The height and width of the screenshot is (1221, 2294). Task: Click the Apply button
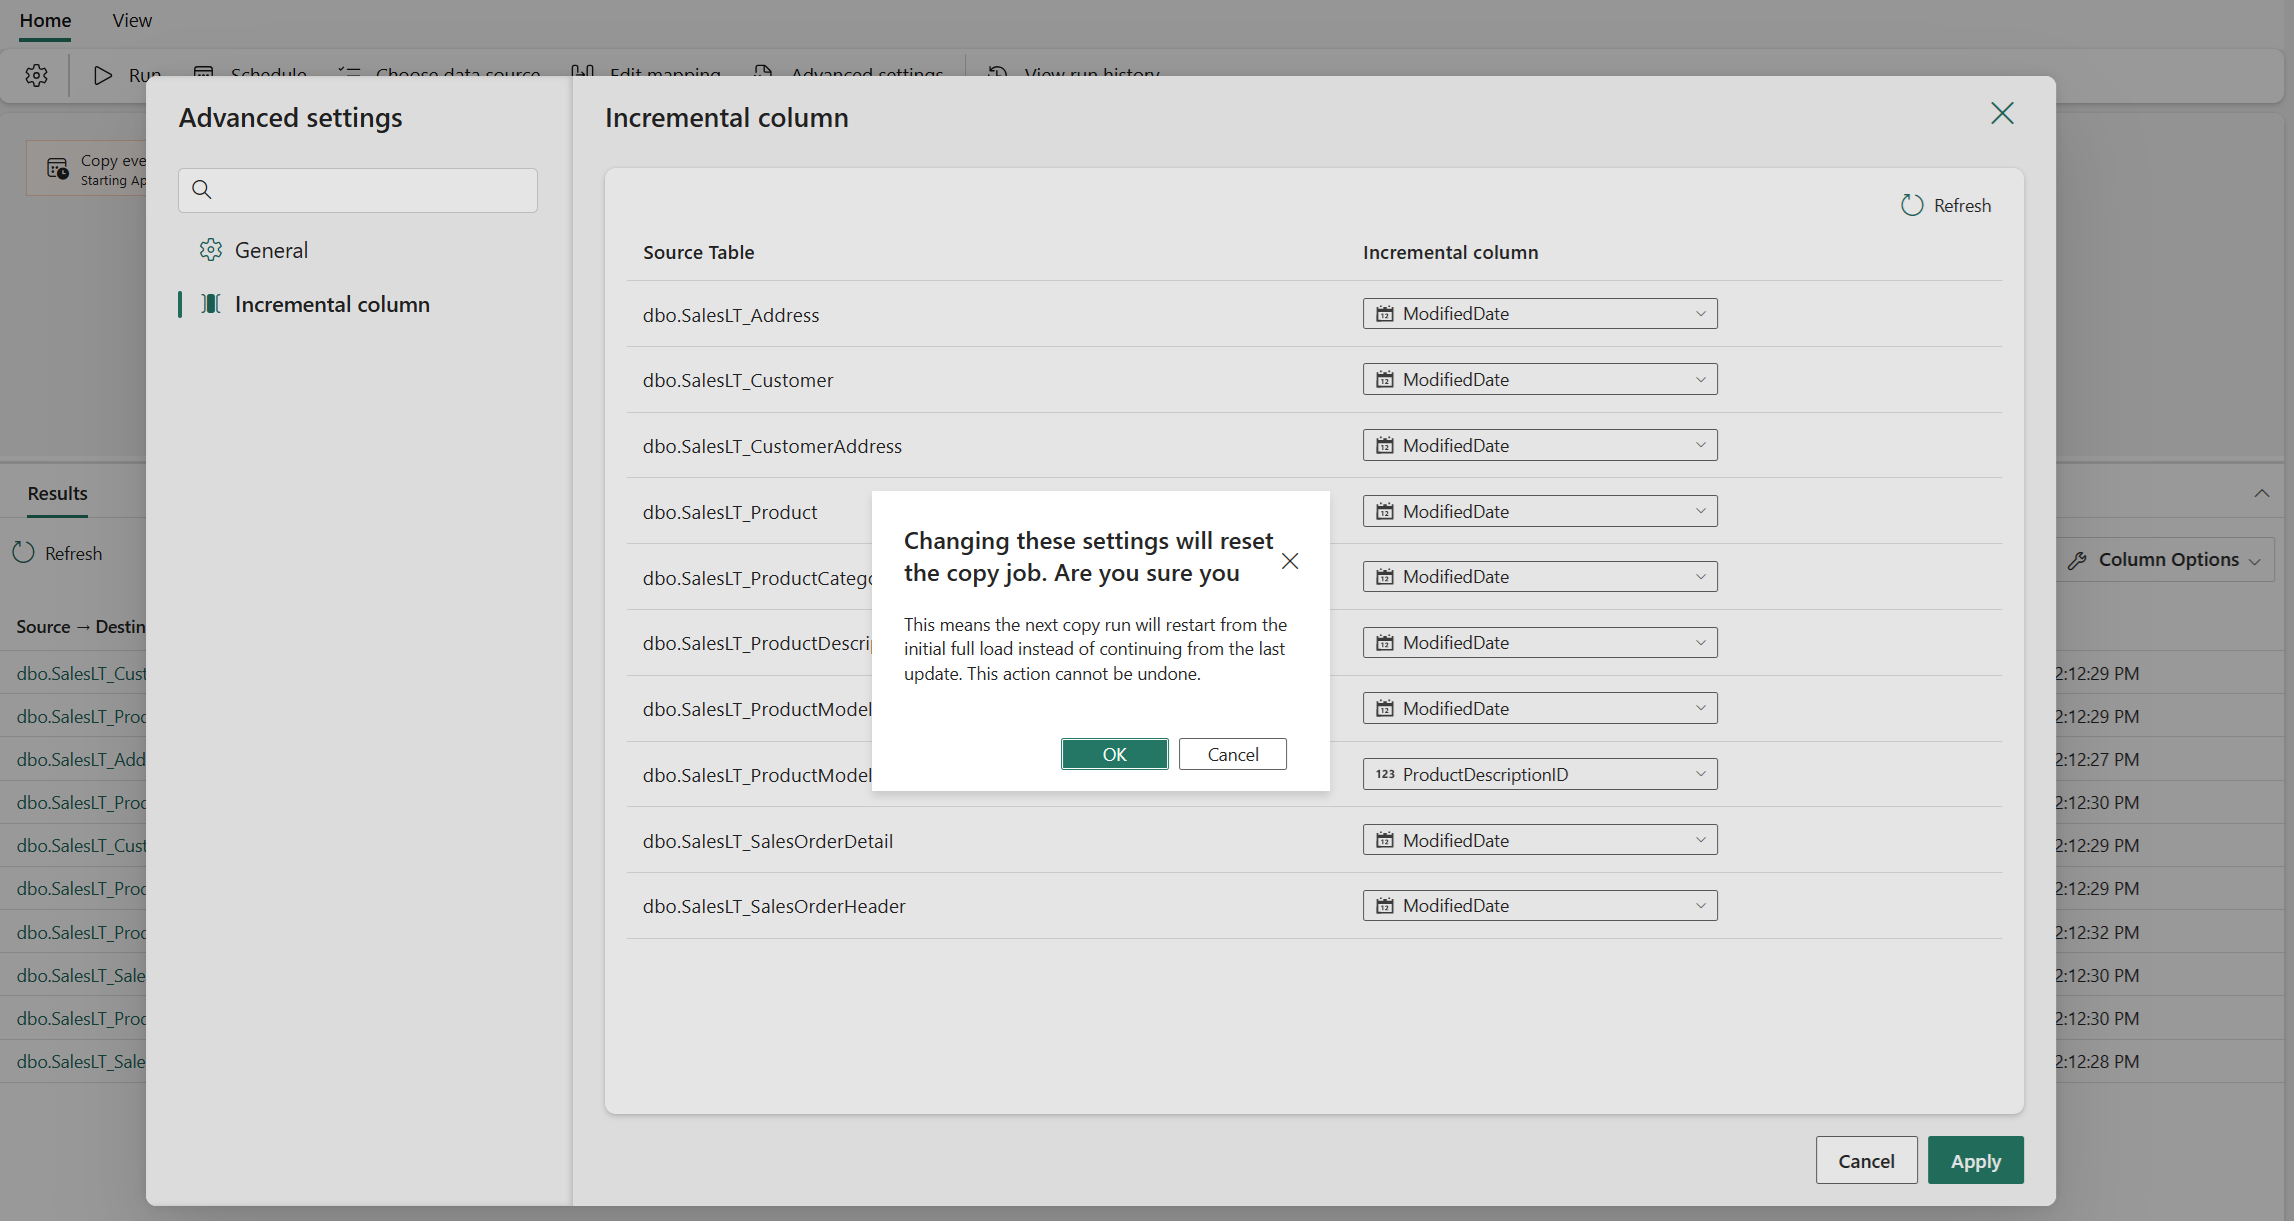(1974, 1161)
